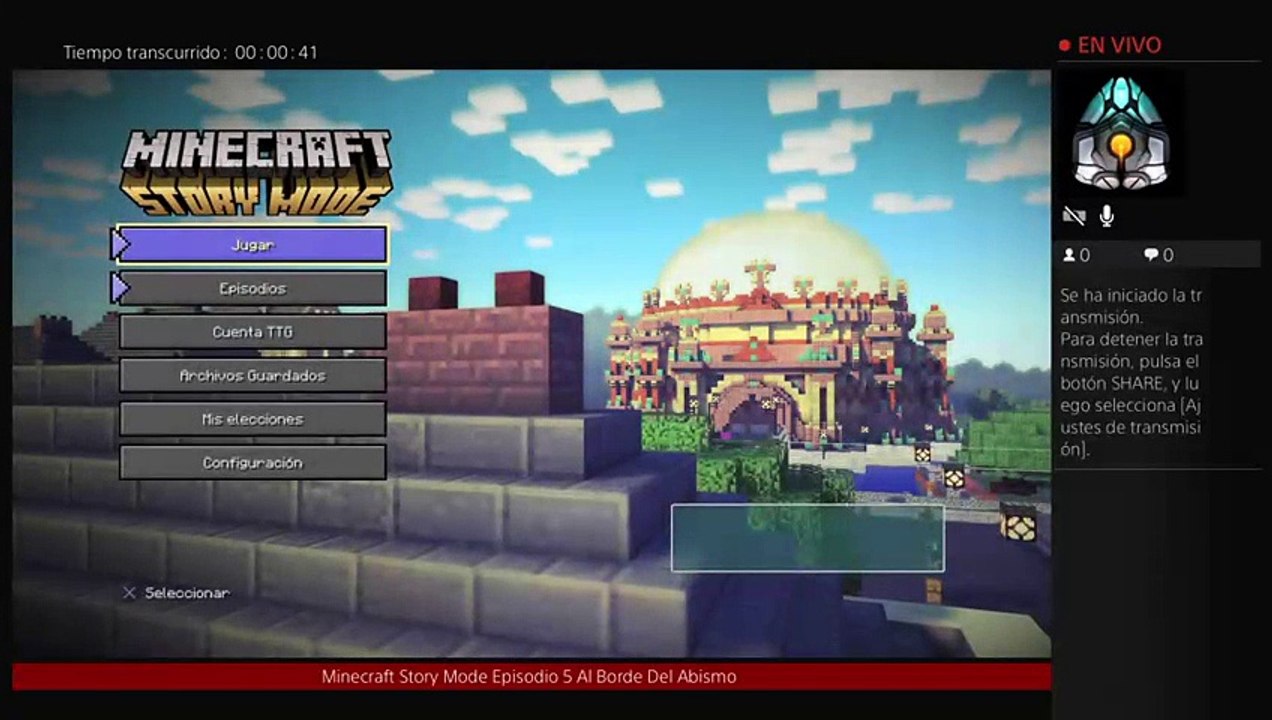Screen dimensions: 1272x720
Task: Toggle the microphone icon in broadcast panel
Action: (x=1107, y=215)
